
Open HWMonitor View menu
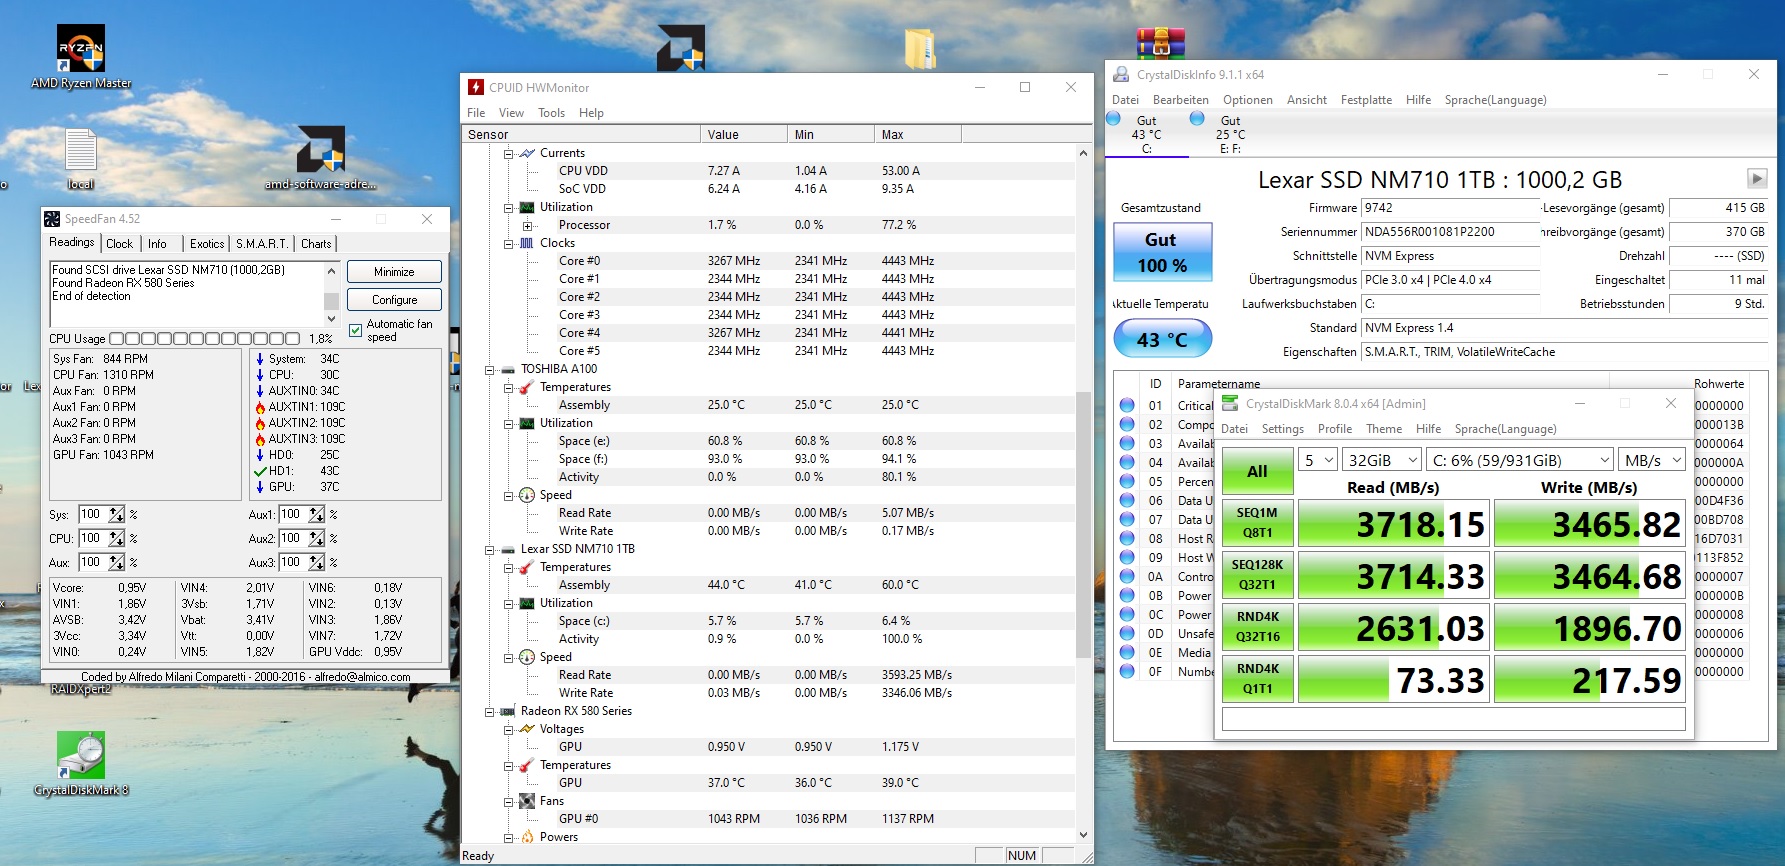[x=511, y=113]
